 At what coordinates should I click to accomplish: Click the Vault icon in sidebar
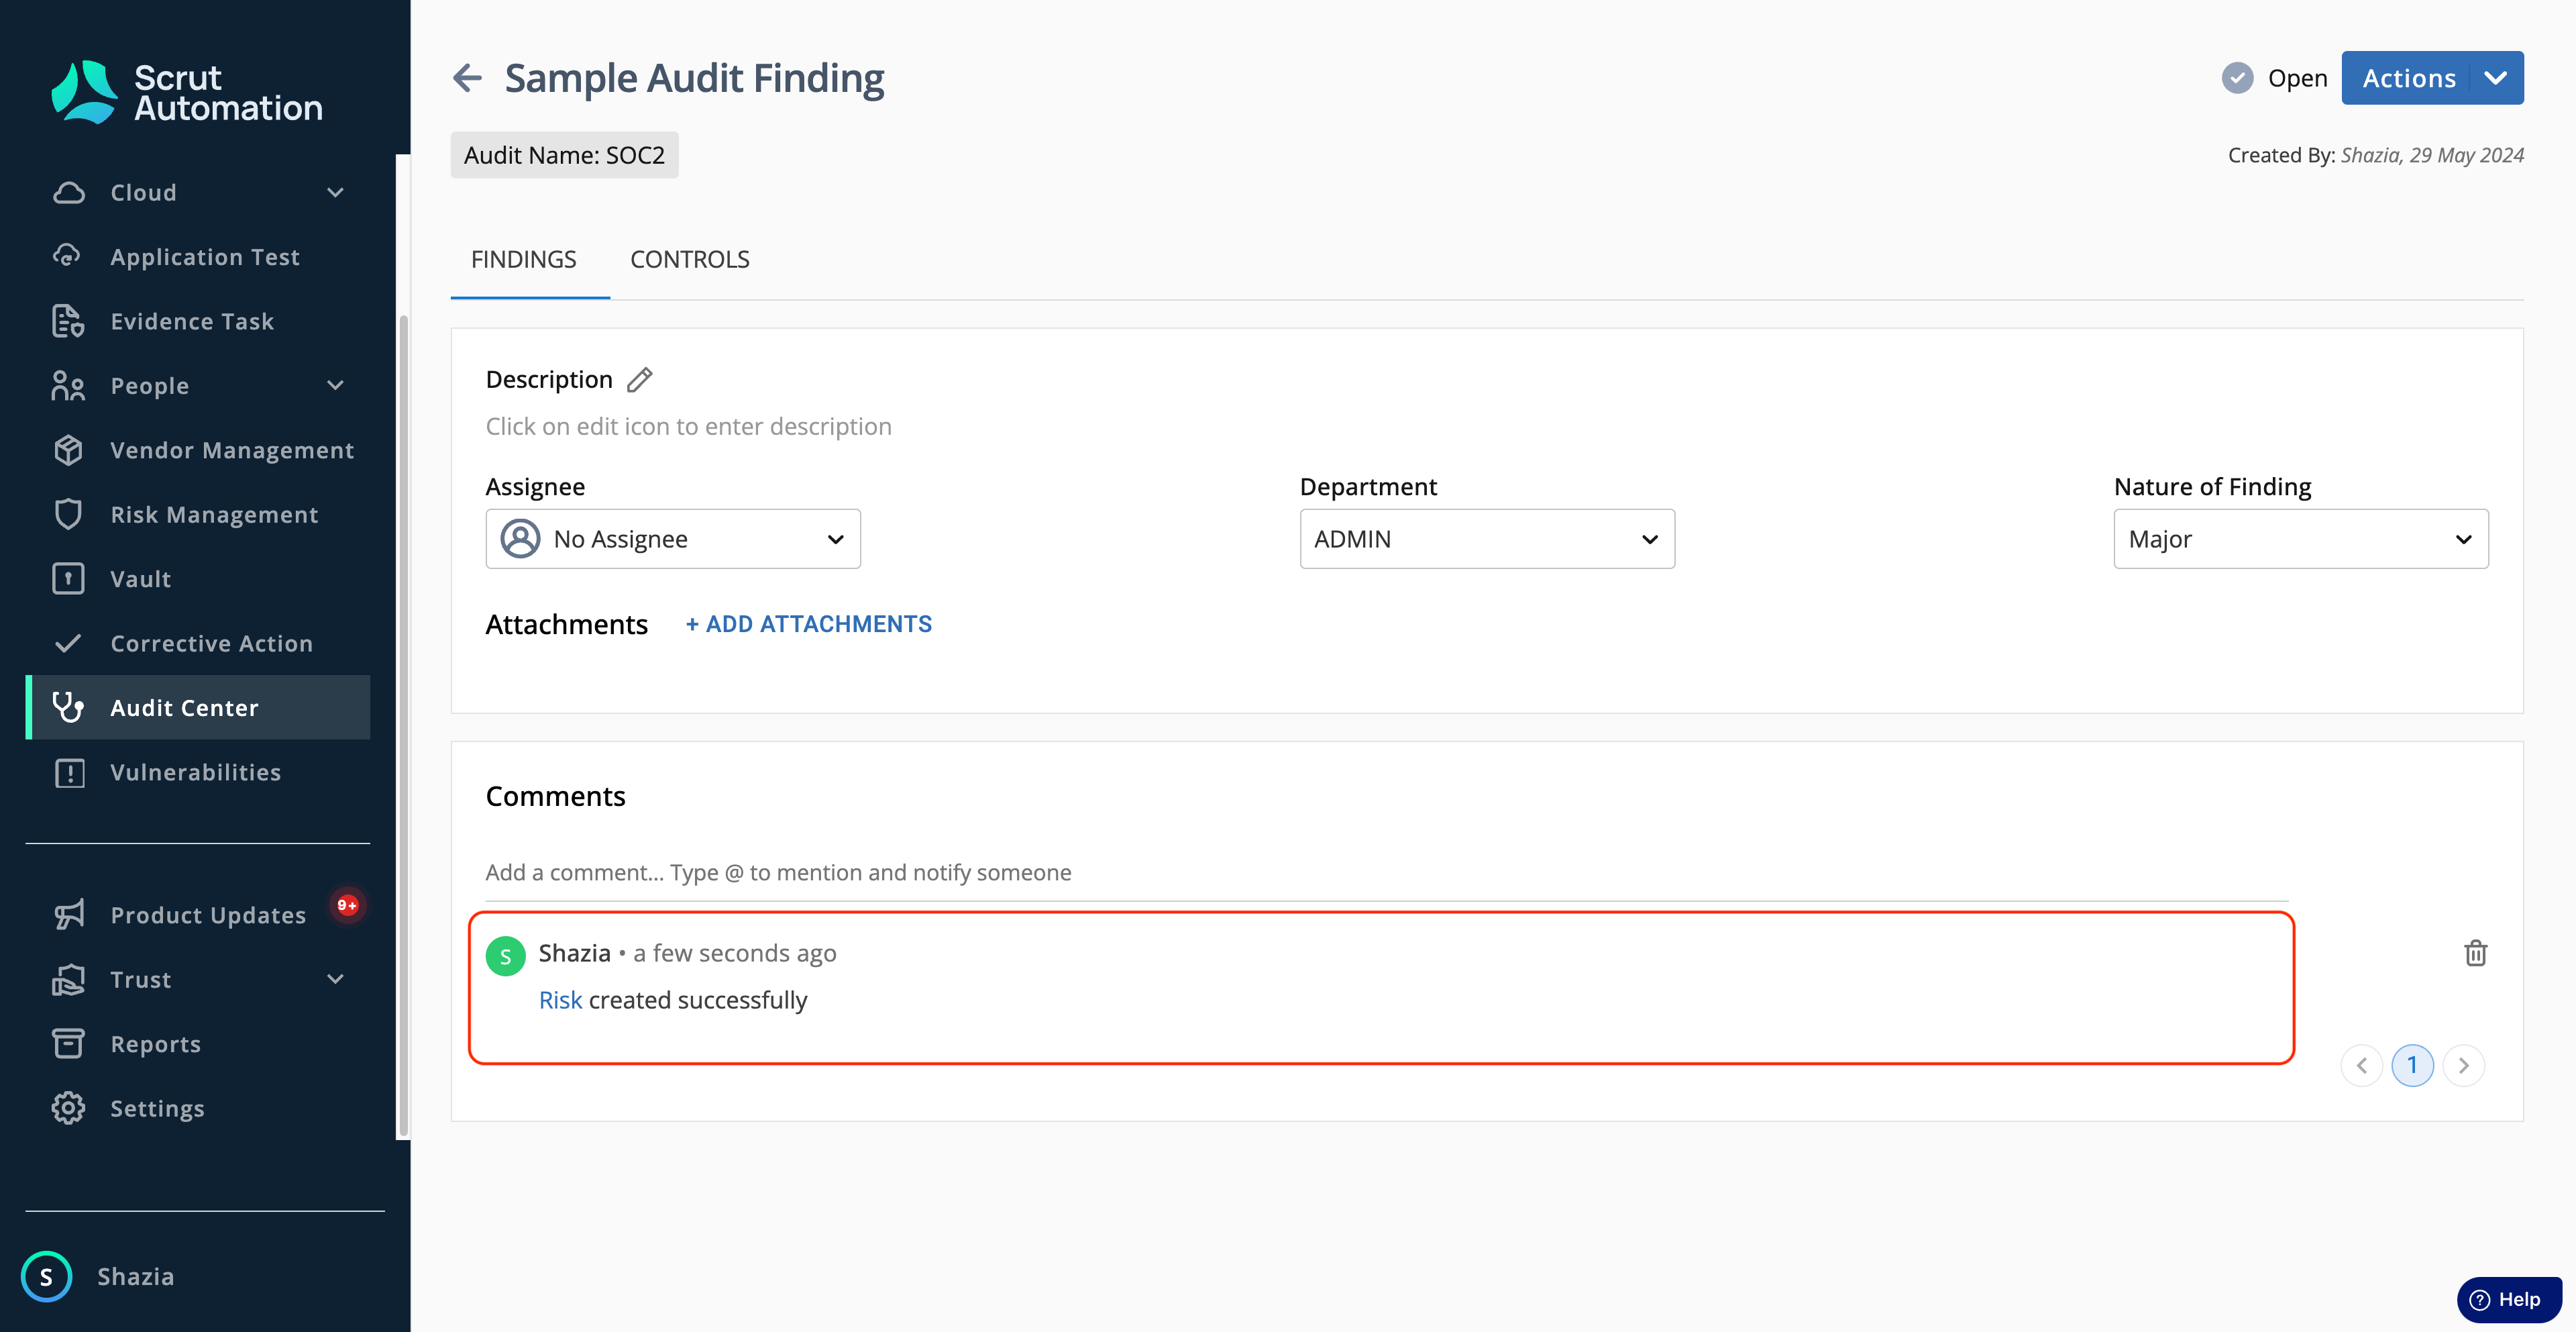[68, 579]
